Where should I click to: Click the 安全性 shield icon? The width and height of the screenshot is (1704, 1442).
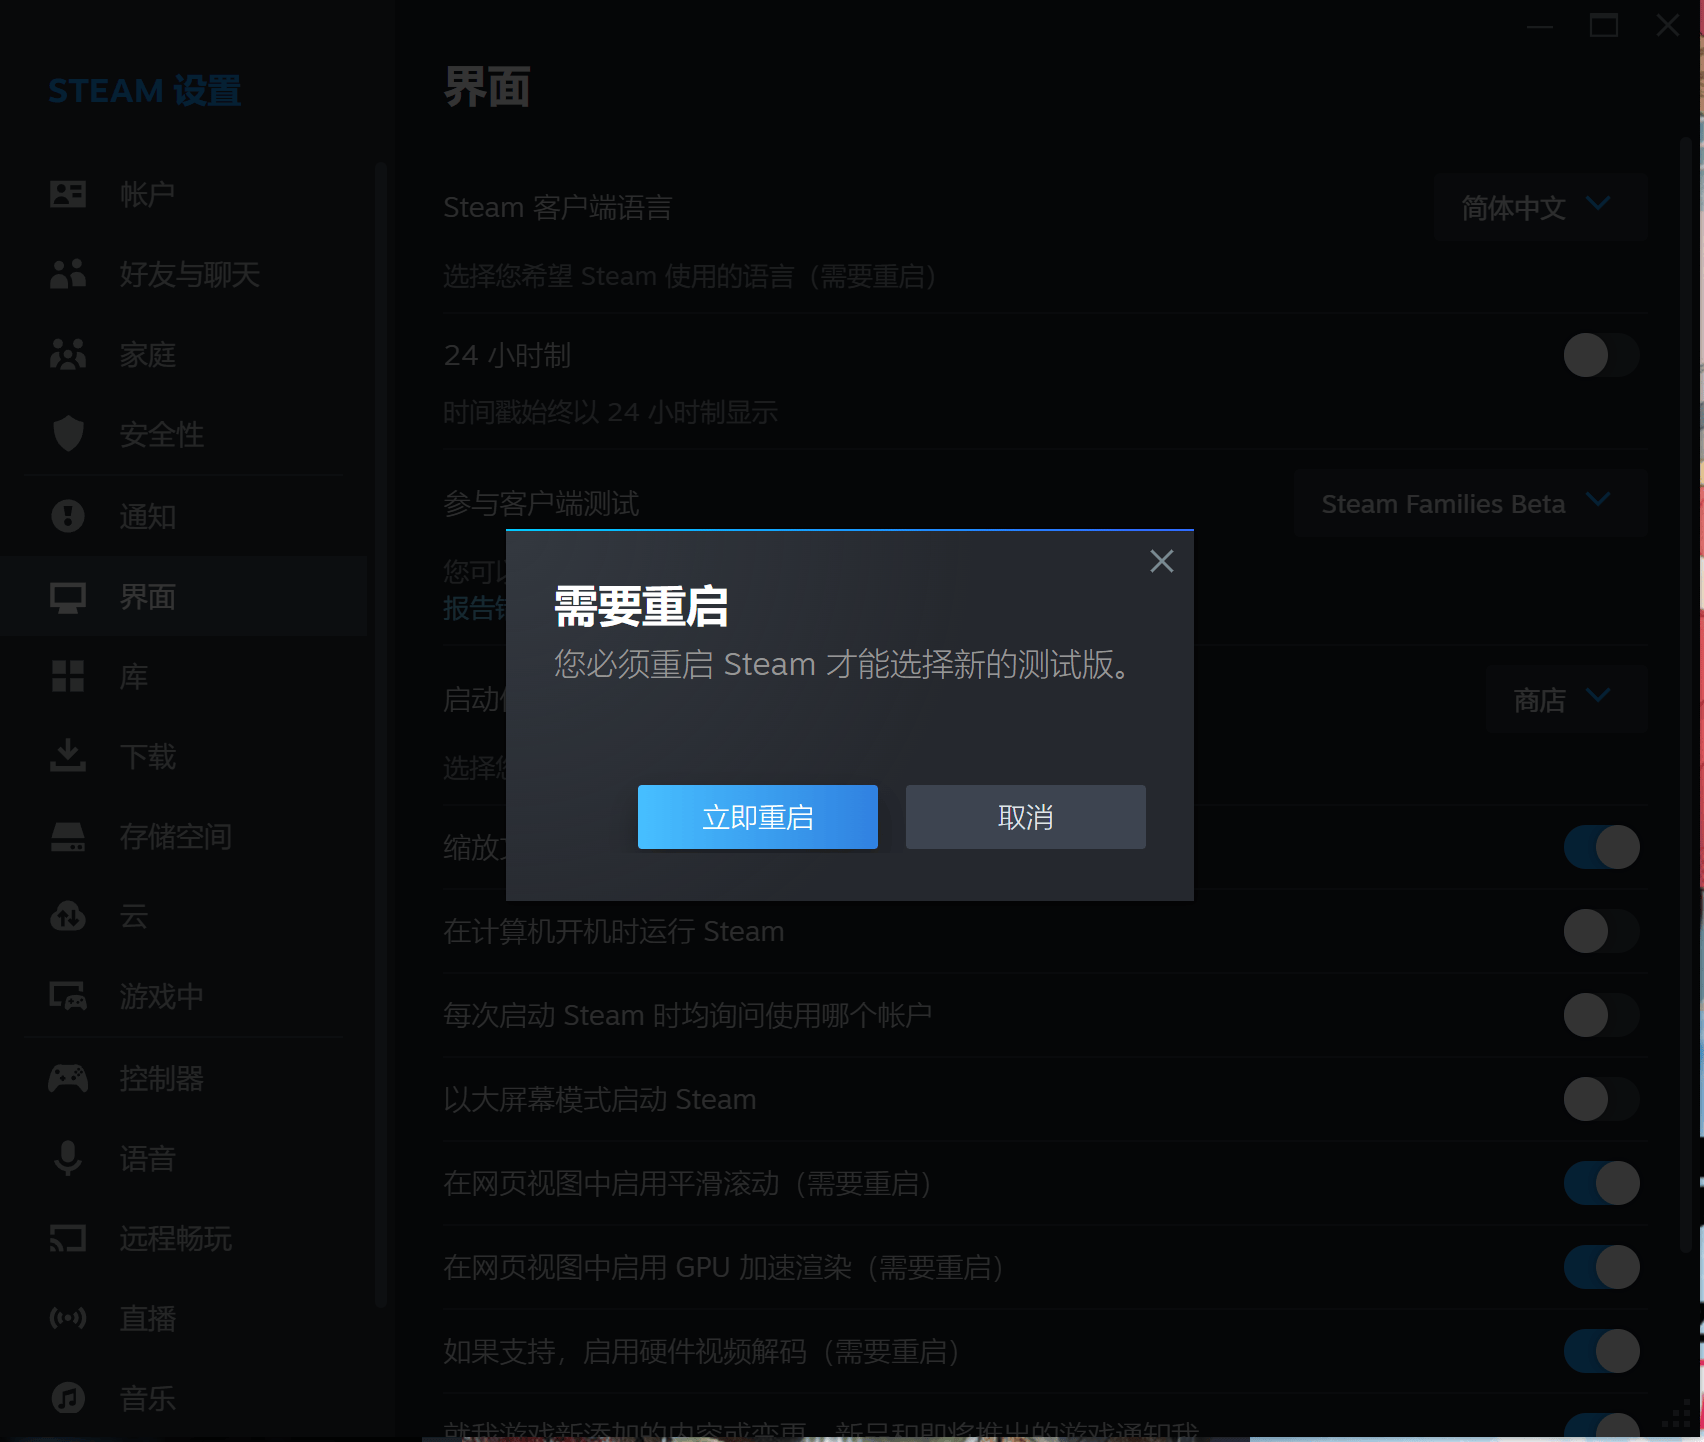click(68, 434)
